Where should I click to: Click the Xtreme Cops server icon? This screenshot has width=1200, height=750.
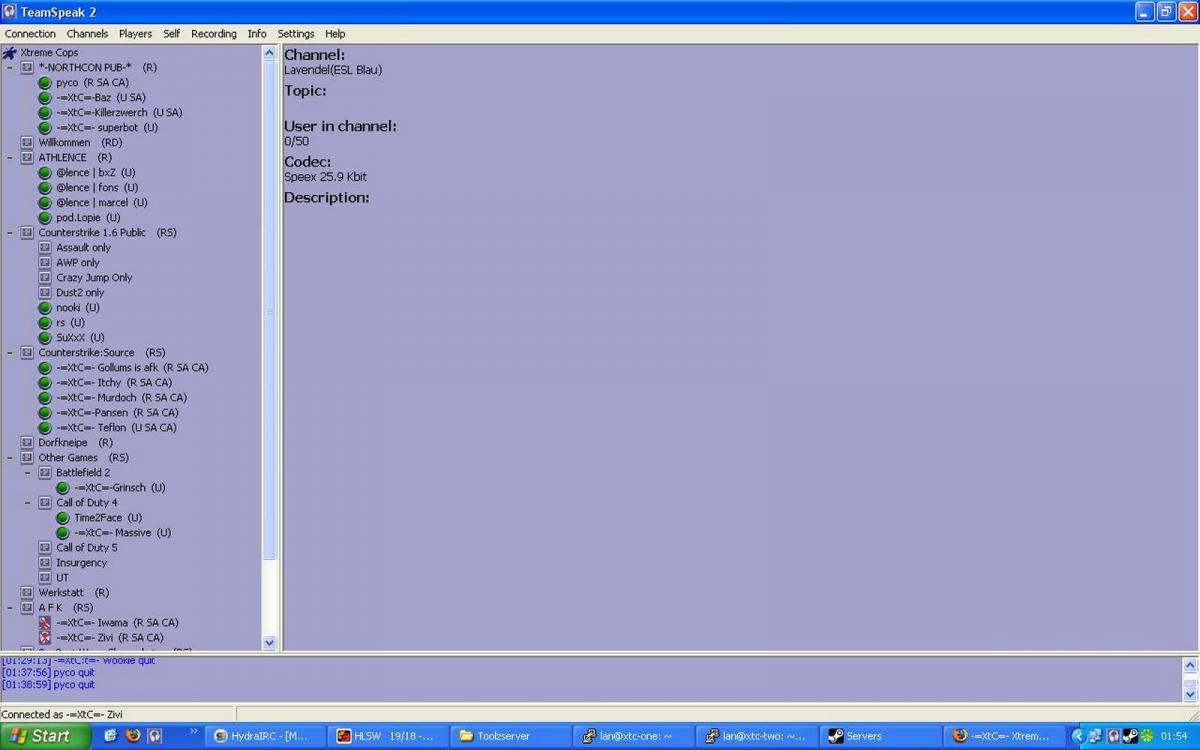[x=10, y=53]
